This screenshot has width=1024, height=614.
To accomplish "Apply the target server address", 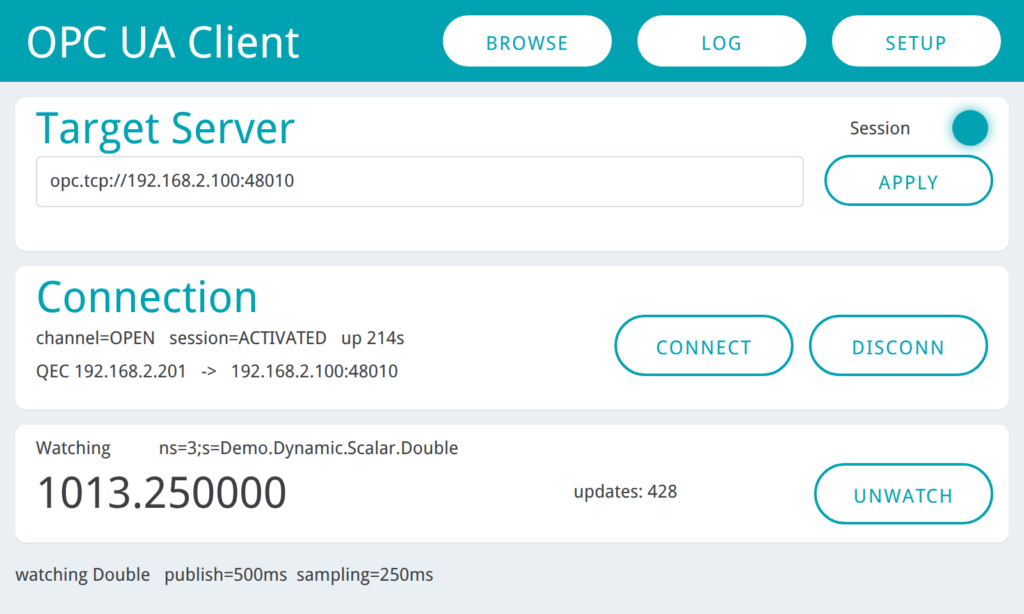I will tap(908, 181).
